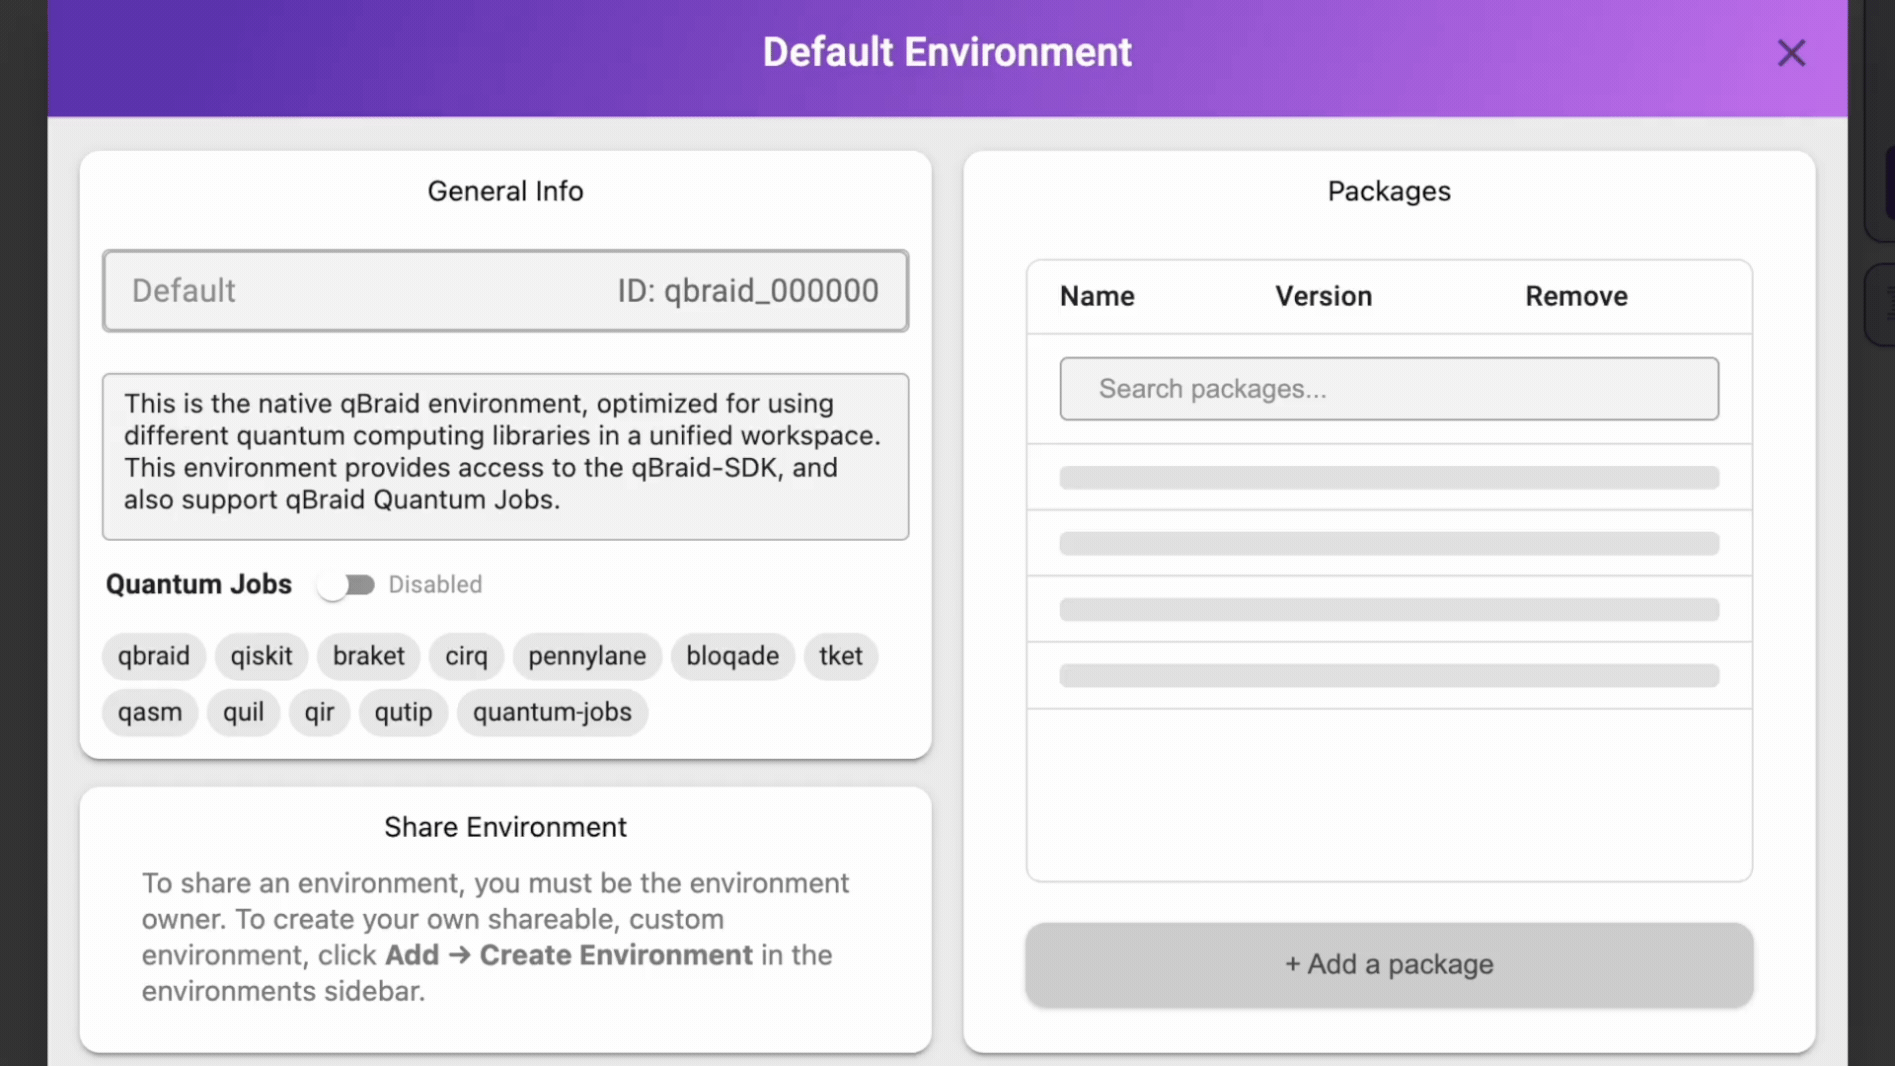Image resolution: width=1895 pixels, height=1066 pixels.
Task: Click the Search packages input field
Action: [x=1388, y=389]
